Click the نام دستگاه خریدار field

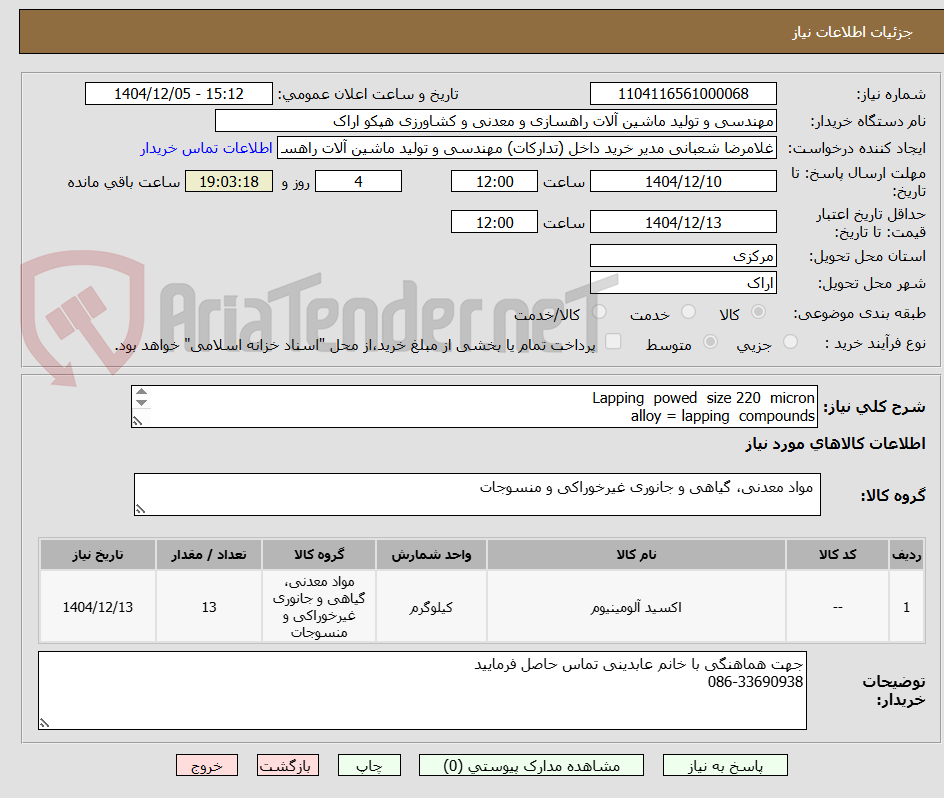click(x=495, y=121)
